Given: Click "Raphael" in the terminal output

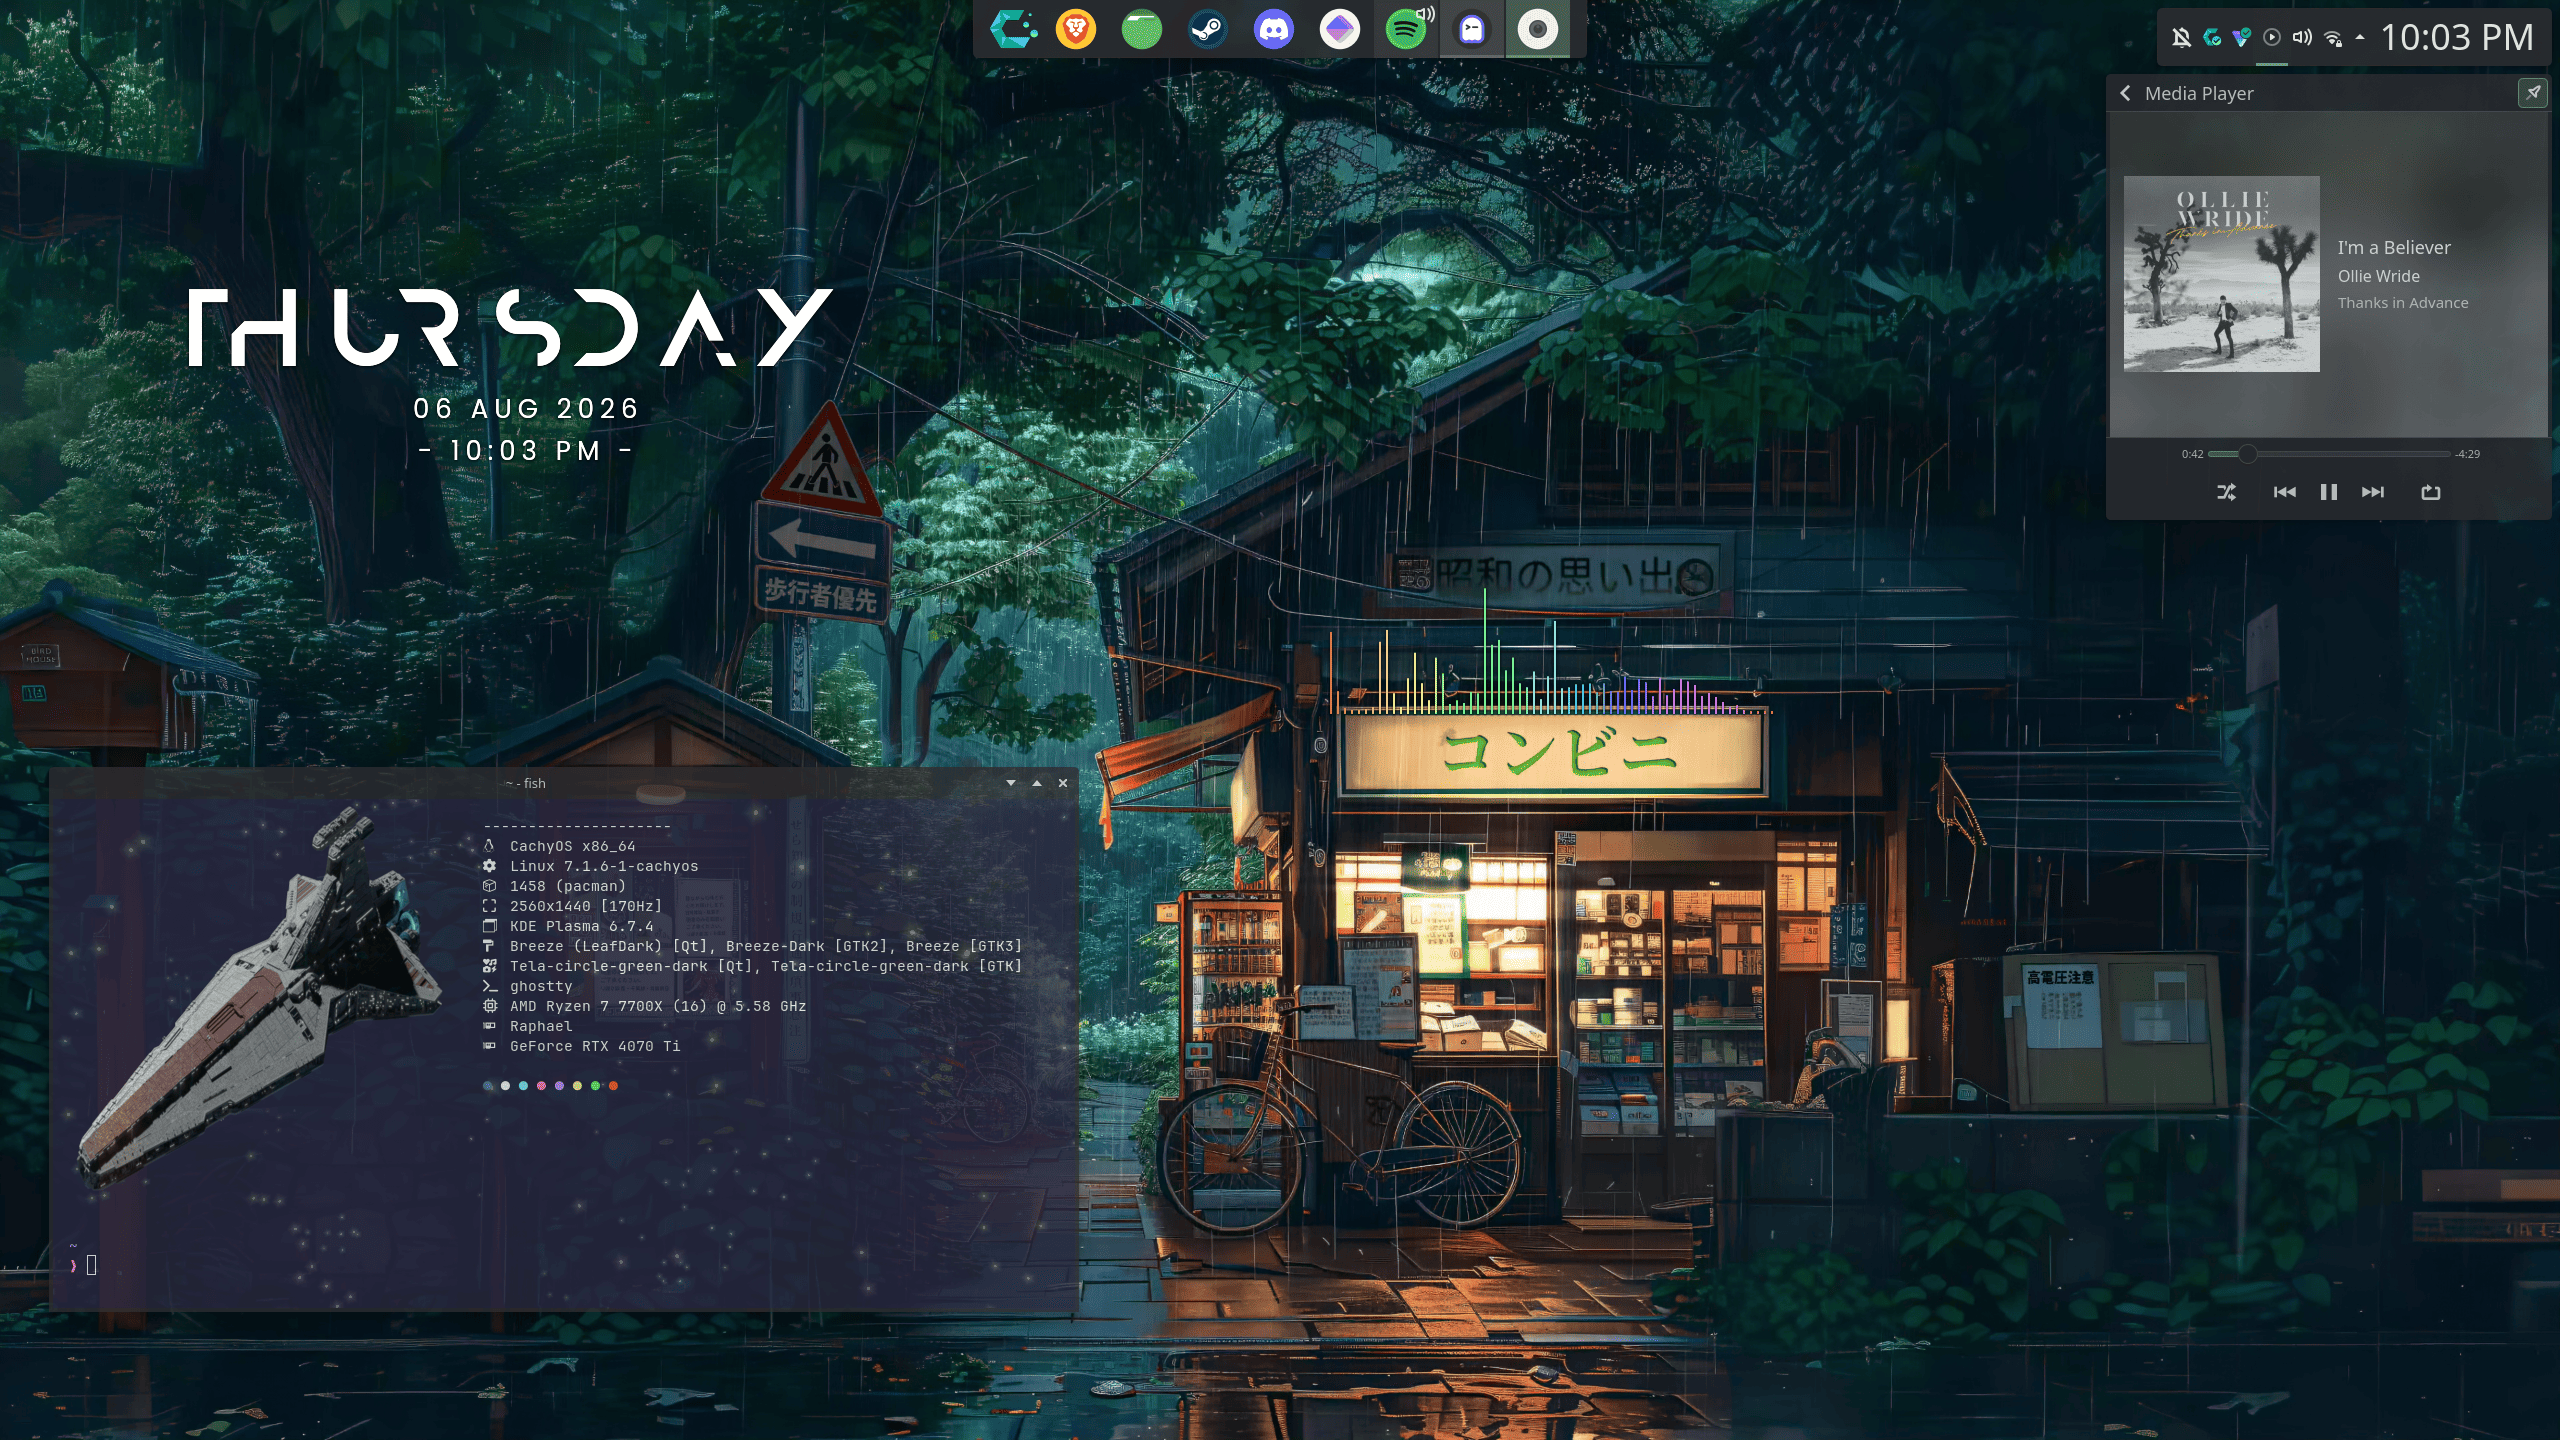Looking at the screenshot, I should tap(541, 1026).
